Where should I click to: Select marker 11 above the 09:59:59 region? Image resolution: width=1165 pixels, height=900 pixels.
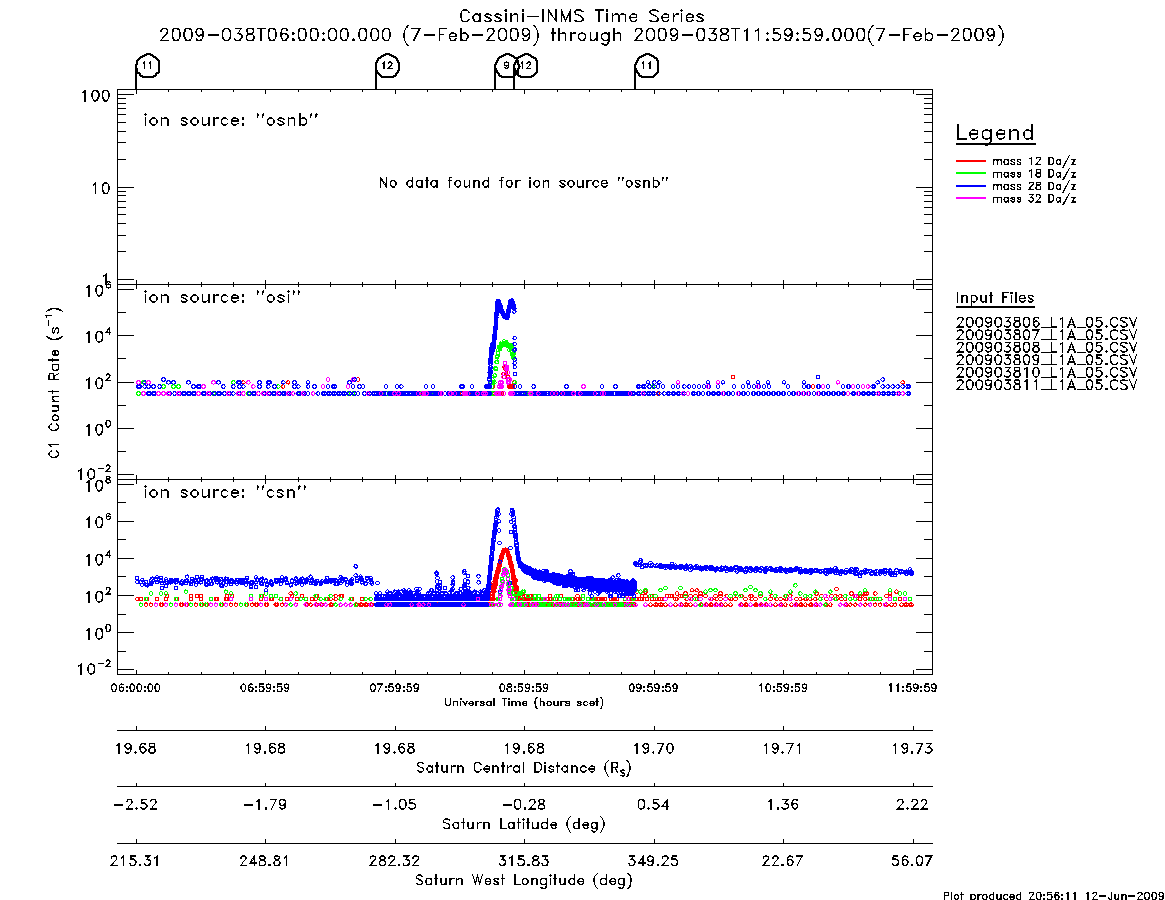(647, 66)
